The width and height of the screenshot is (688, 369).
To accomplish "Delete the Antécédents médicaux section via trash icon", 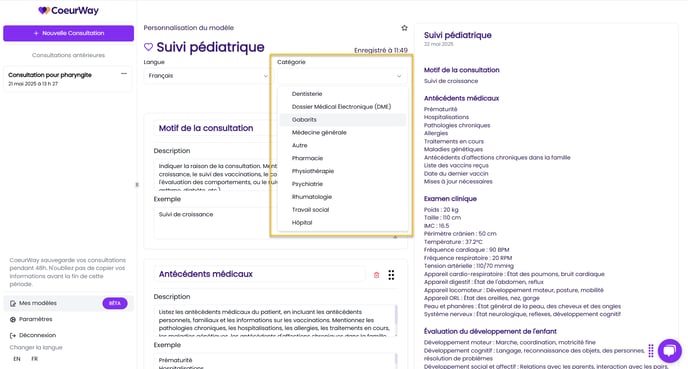I will (x=376, y=275).
